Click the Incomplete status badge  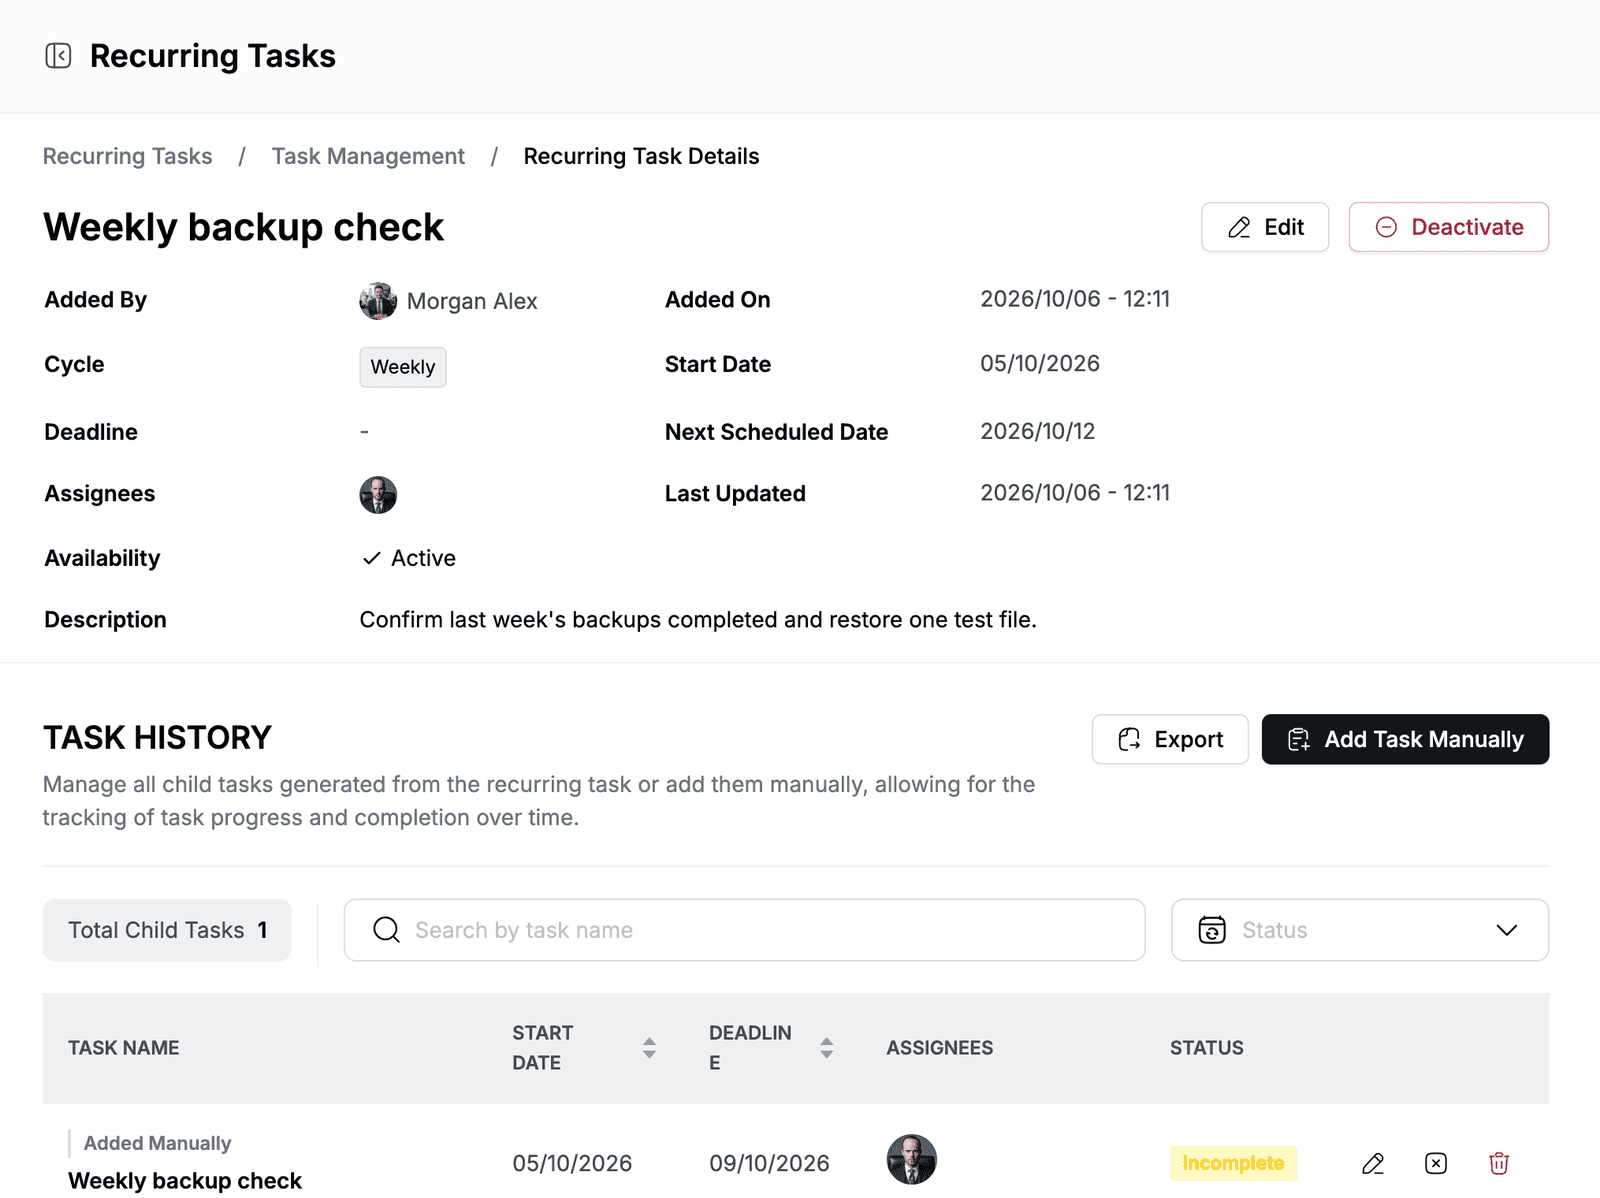coord(1233,1163)
